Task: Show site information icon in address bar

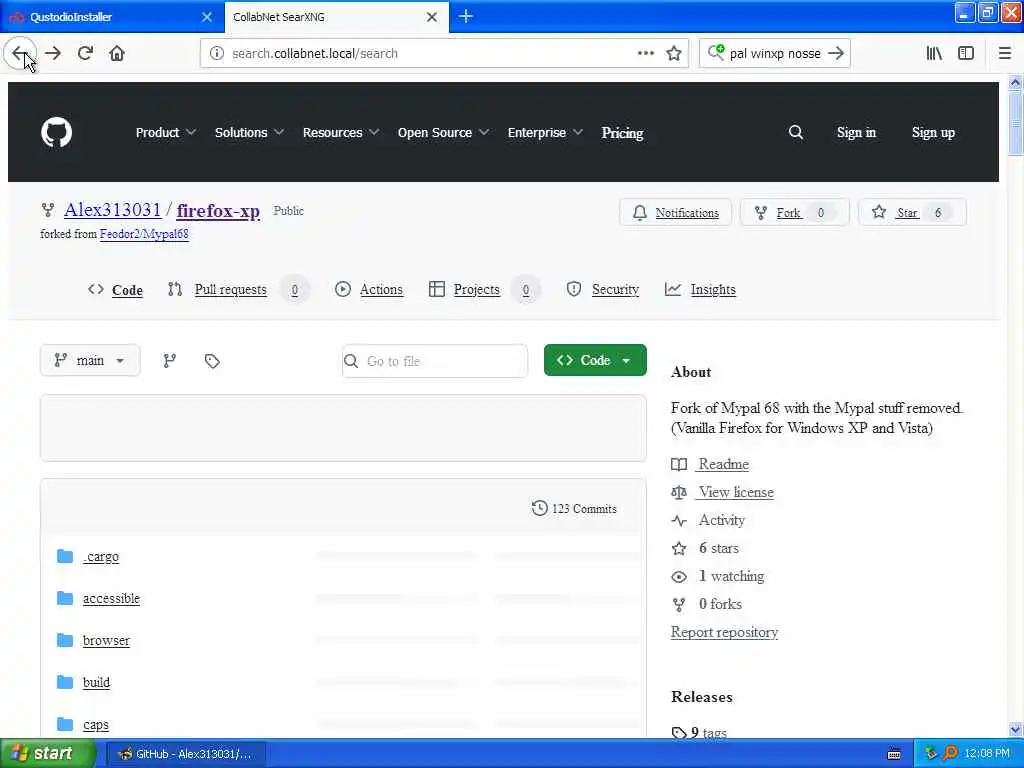Action: pyautogui.click(x=217, y=53)
